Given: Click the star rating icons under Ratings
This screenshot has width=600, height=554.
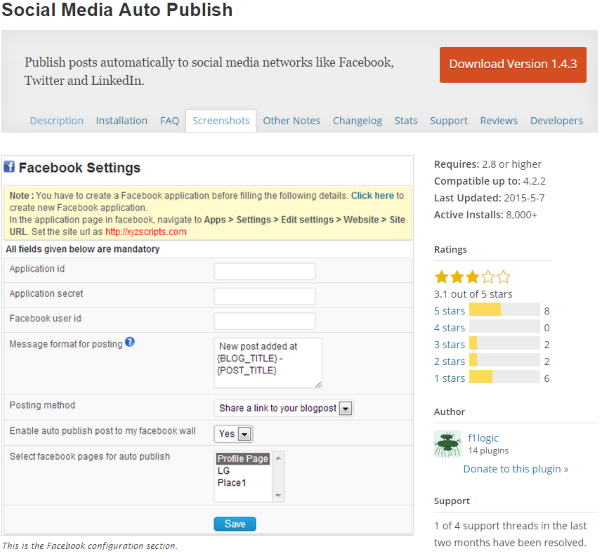Looking at the screenshot, I should (x=472, y=277).
